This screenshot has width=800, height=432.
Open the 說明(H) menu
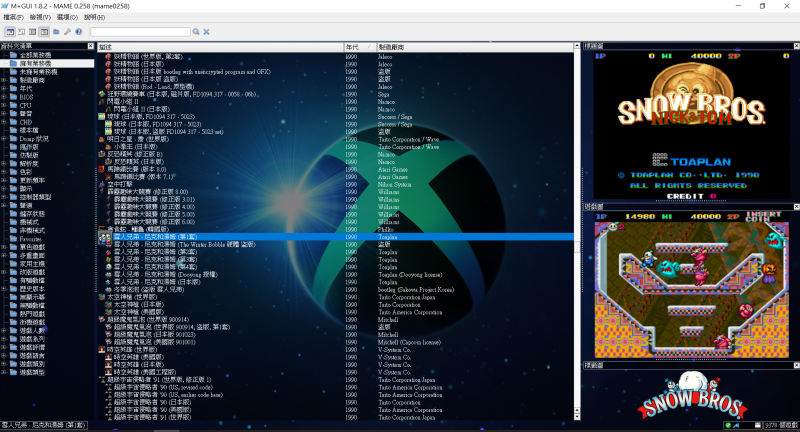94,17
